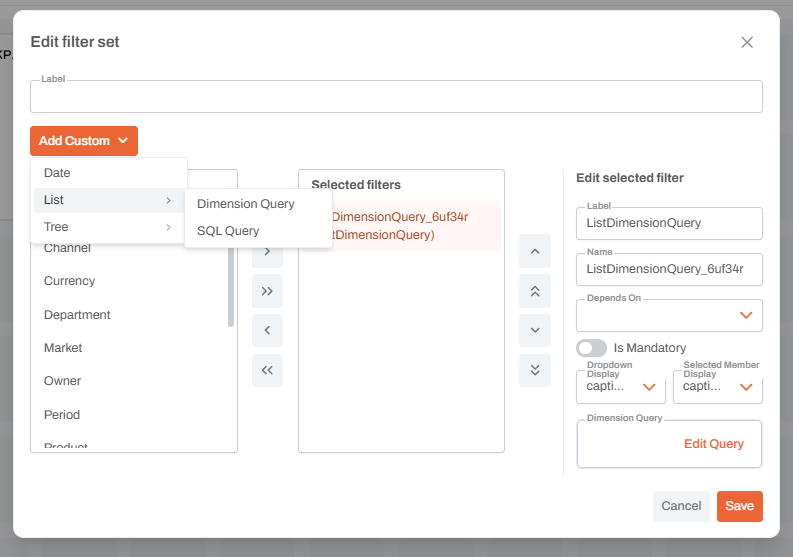Expand the List submenu arrow

click(168, 200)
